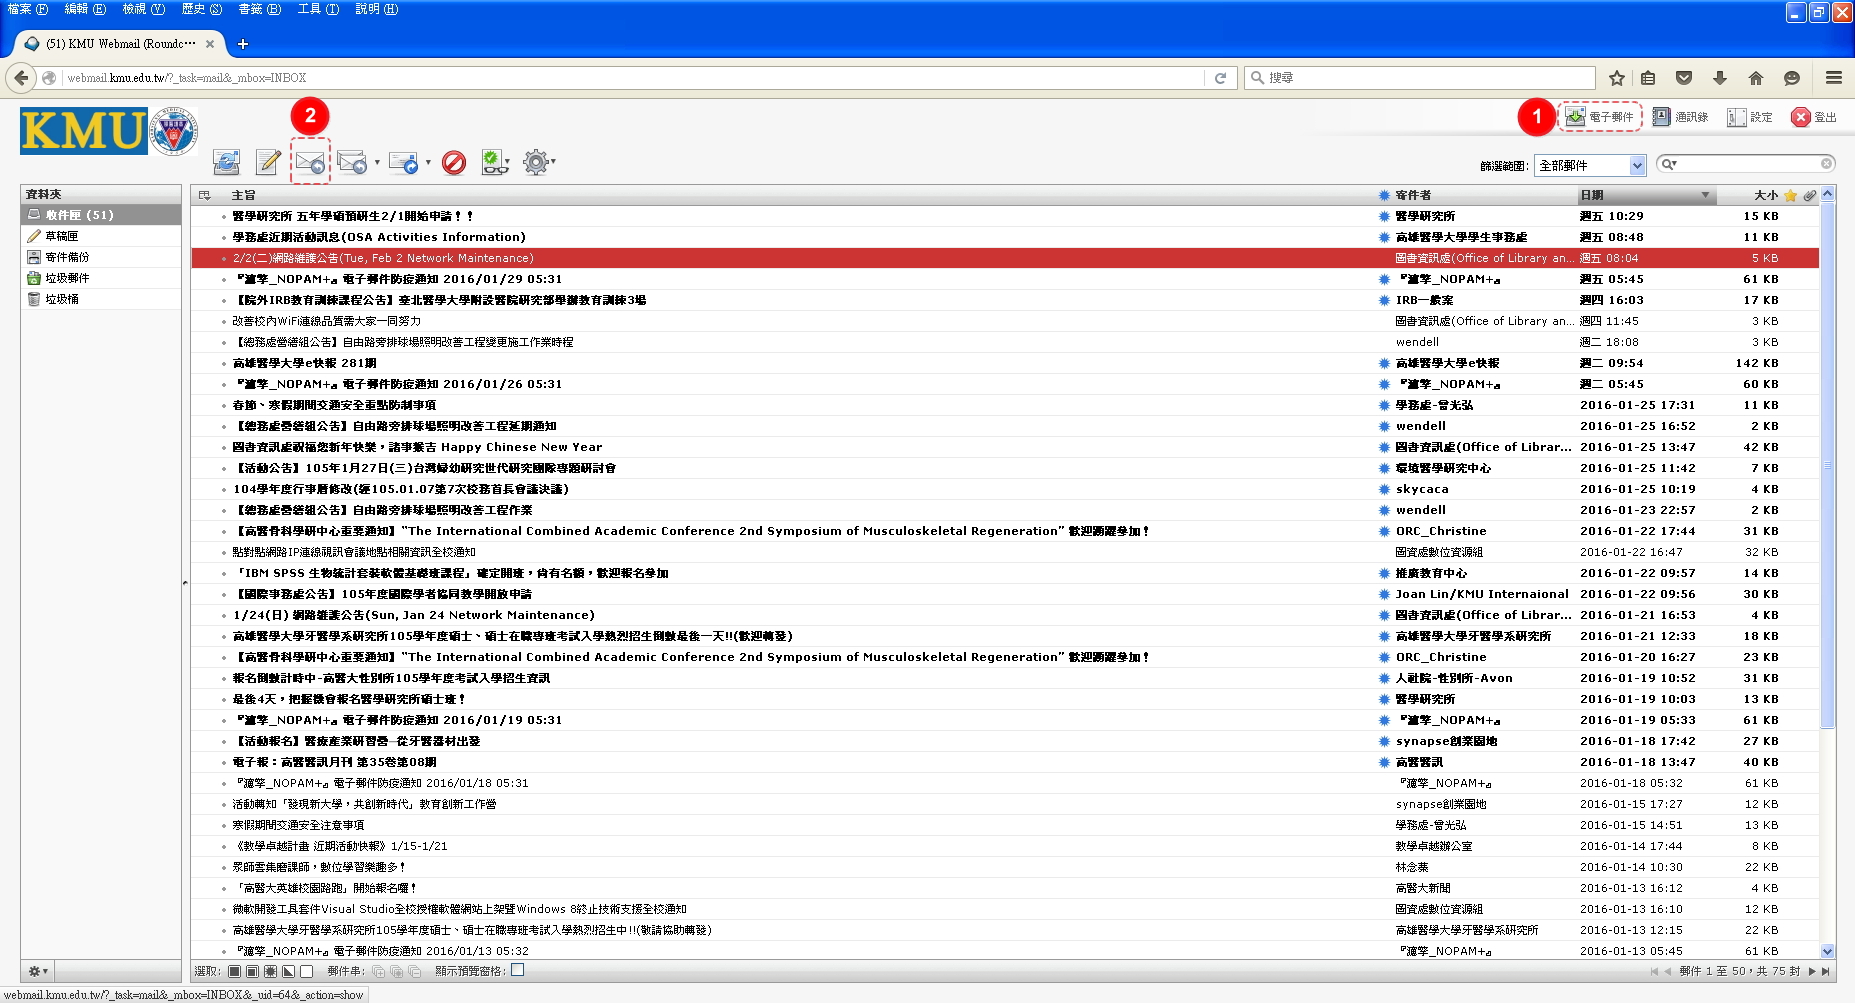Image resolution: width=1855 pixels, height=1003 pixels.
Task: Open the 垃圾桶 trash folder
Action: (101, 299)
